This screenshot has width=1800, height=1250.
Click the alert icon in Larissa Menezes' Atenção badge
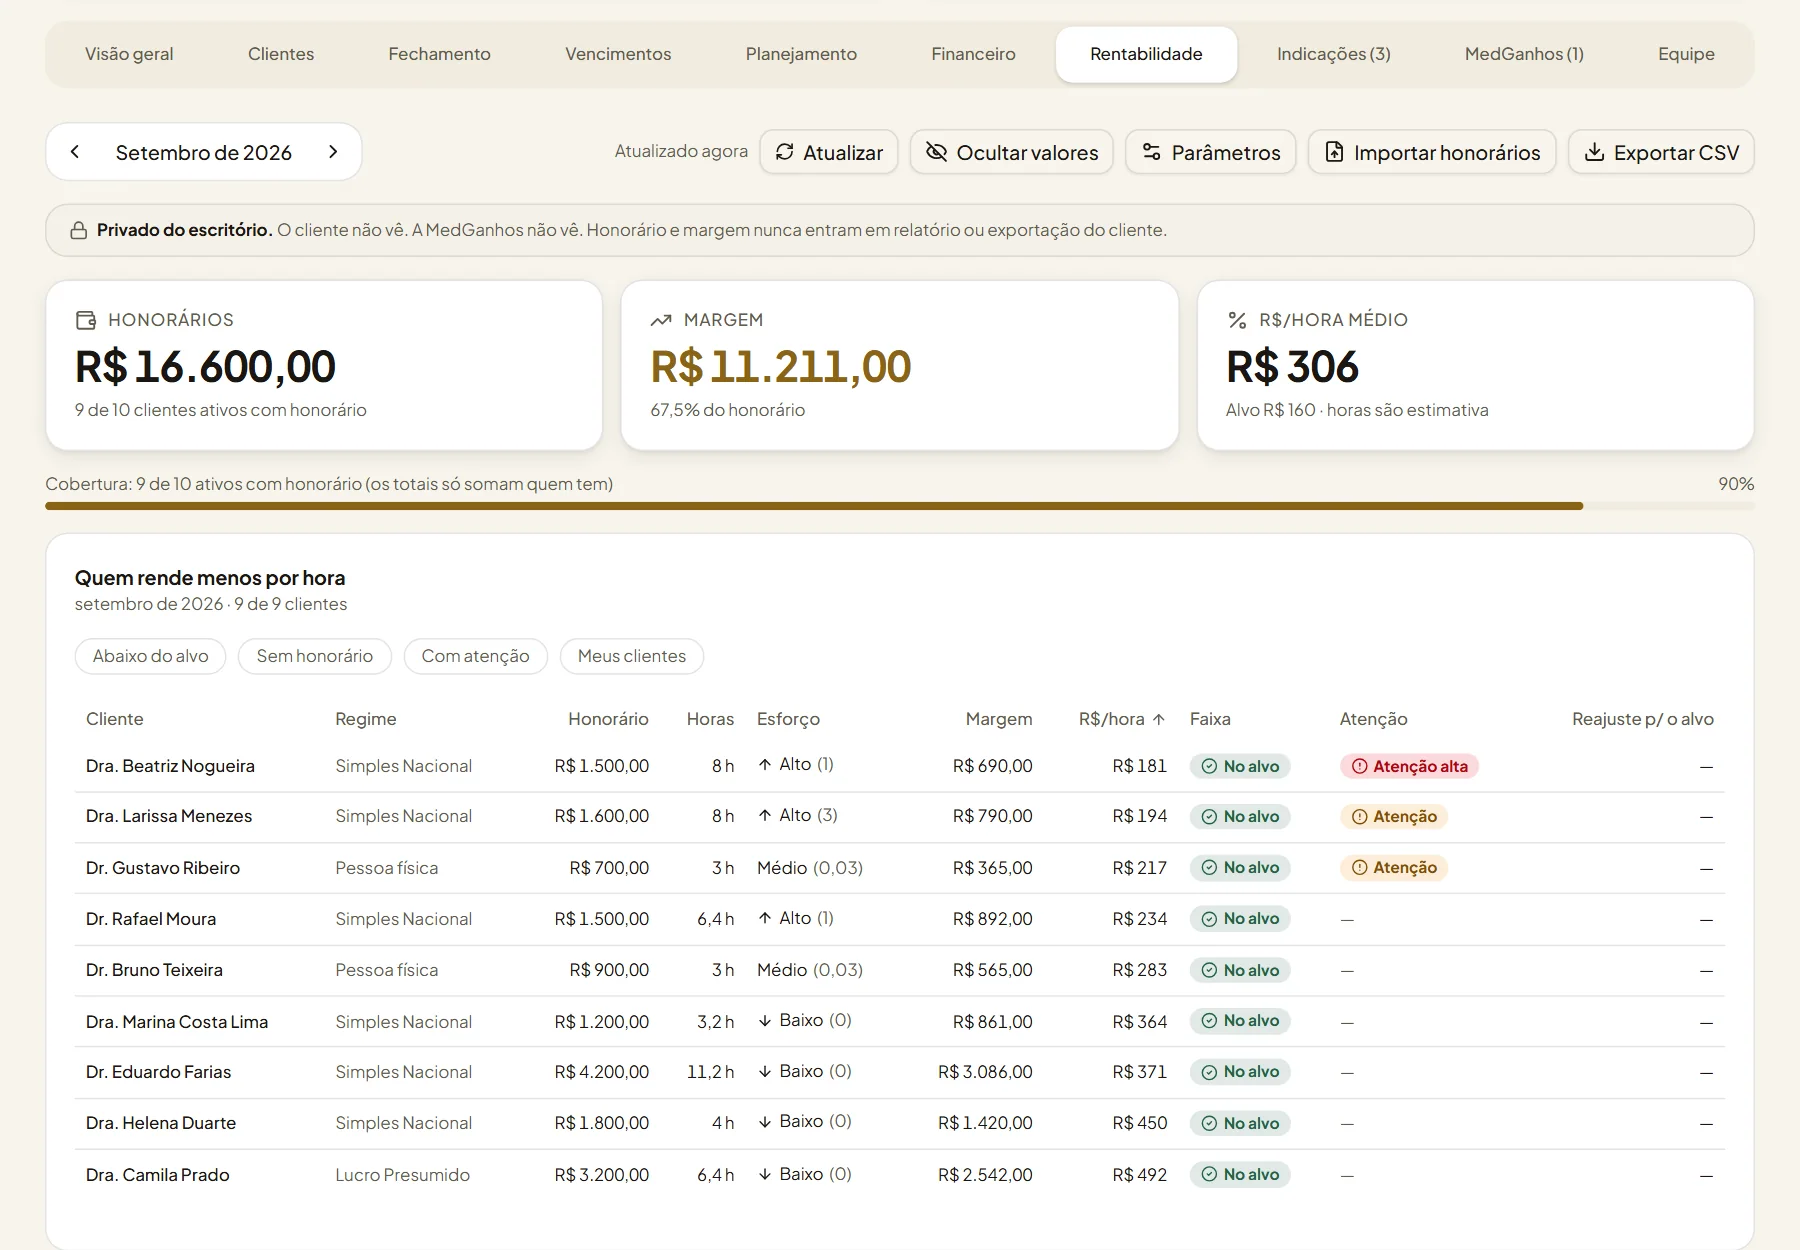pos(1360,817)
